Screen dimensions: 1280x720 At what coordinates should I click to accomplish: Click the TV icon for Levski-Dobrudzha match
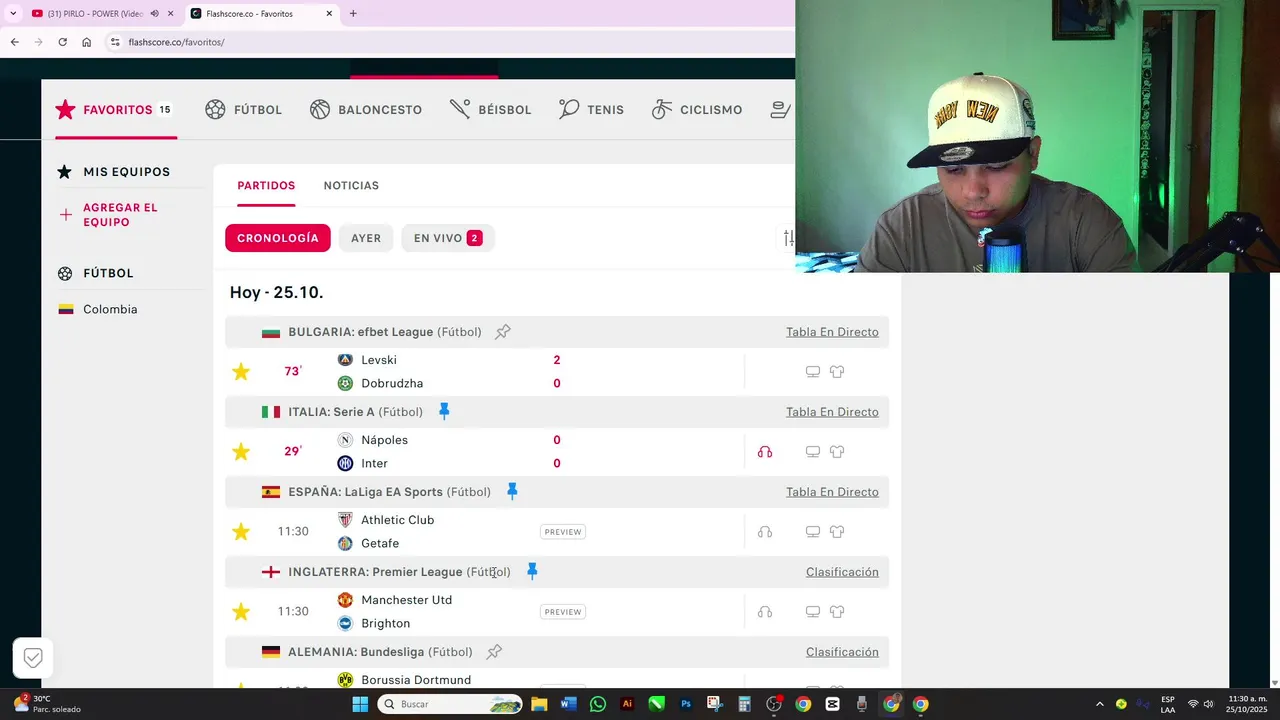813,372
